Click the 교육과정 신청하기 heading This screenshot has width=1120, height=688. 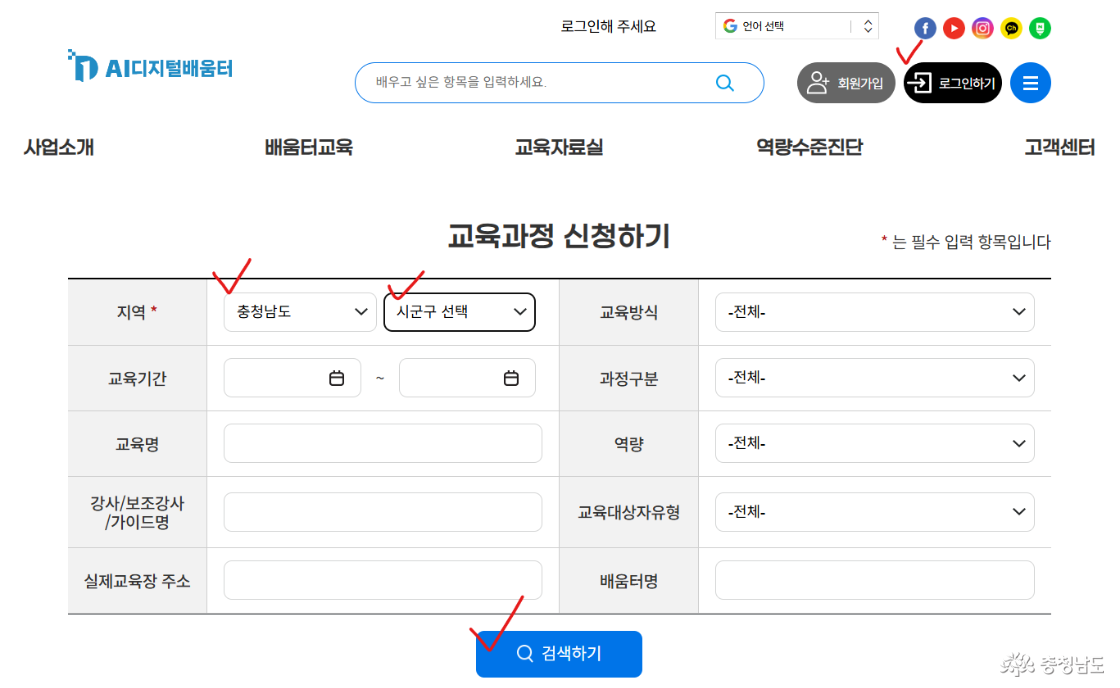coord(559,236)
